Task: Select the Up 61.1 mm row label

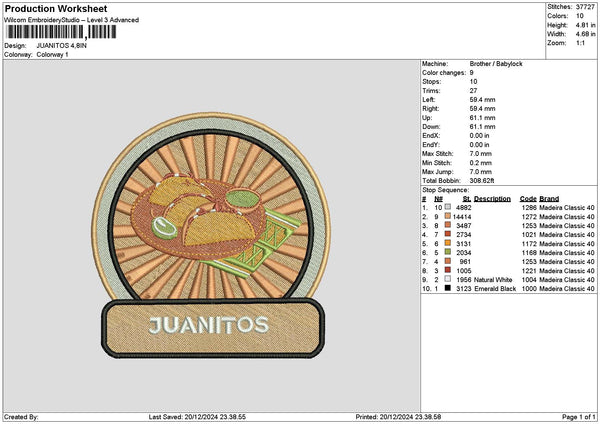Action: pyautogui.click(x=427, y=118)
